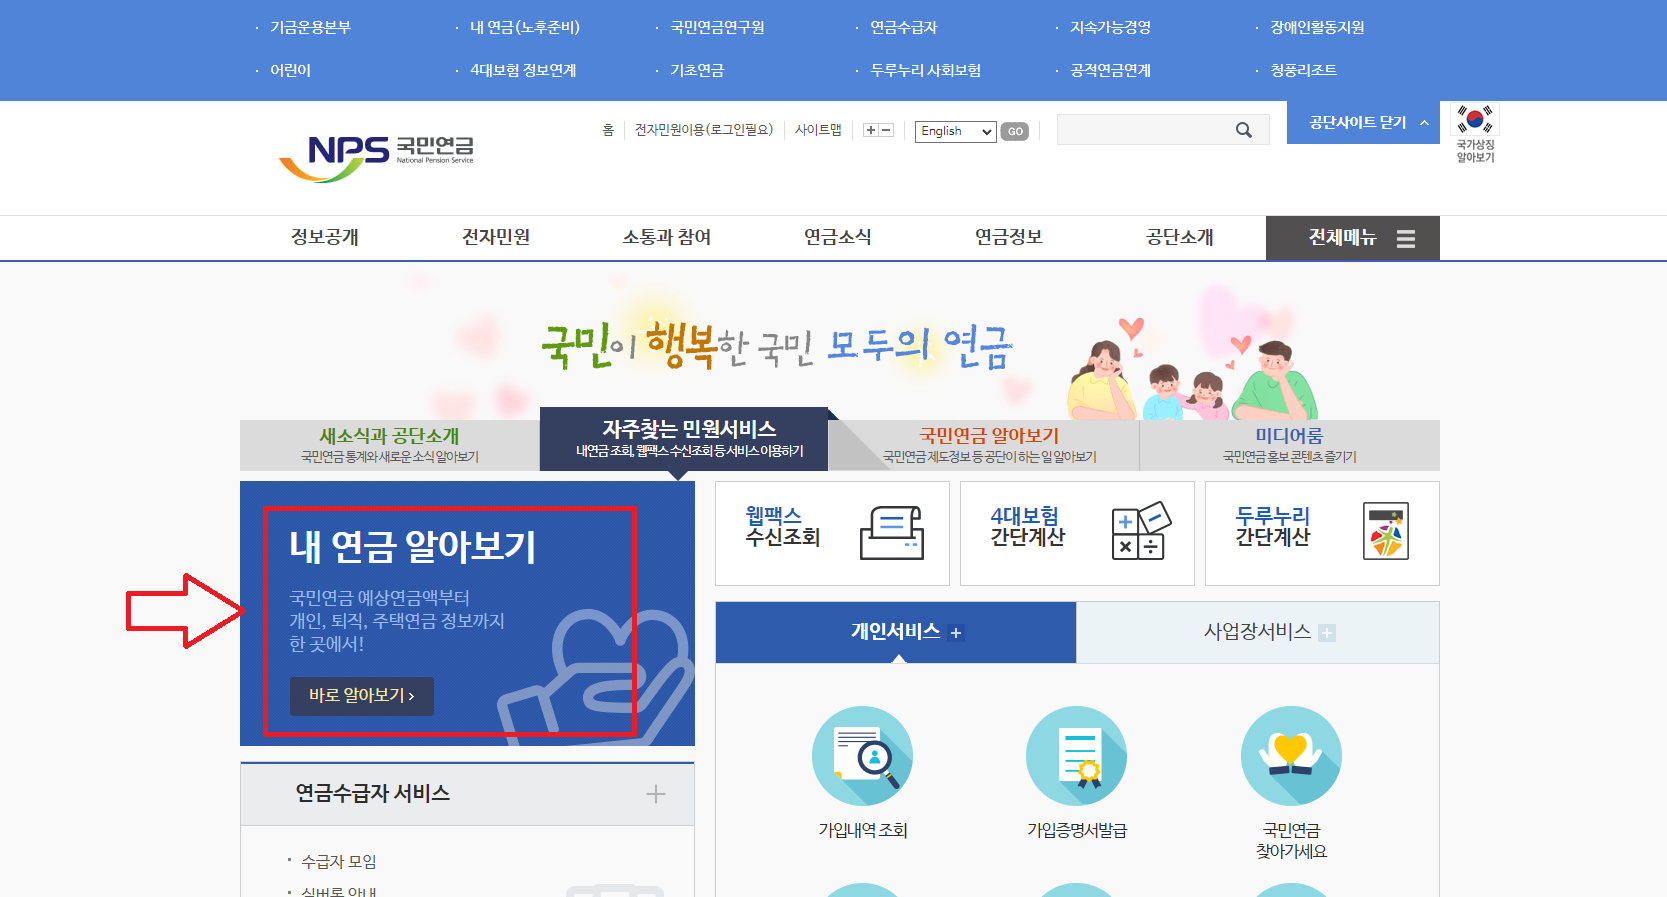The image size is (1667, 897).
Task: Click the 바로 알아보기 button
Action: pyautogui.click(x=362, y=696)
